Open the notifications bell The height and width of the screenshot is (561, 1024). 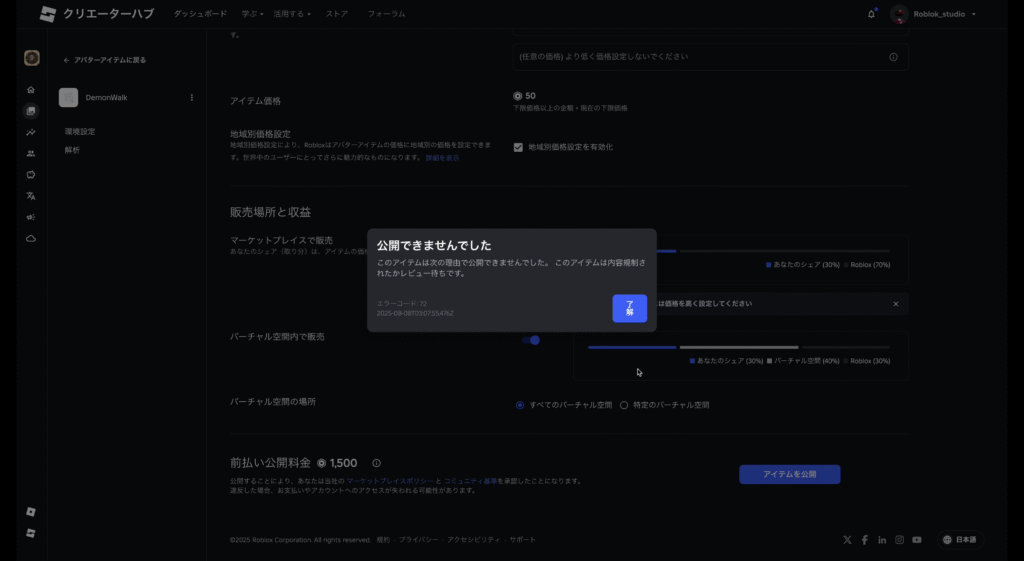(x=871, y=14)
